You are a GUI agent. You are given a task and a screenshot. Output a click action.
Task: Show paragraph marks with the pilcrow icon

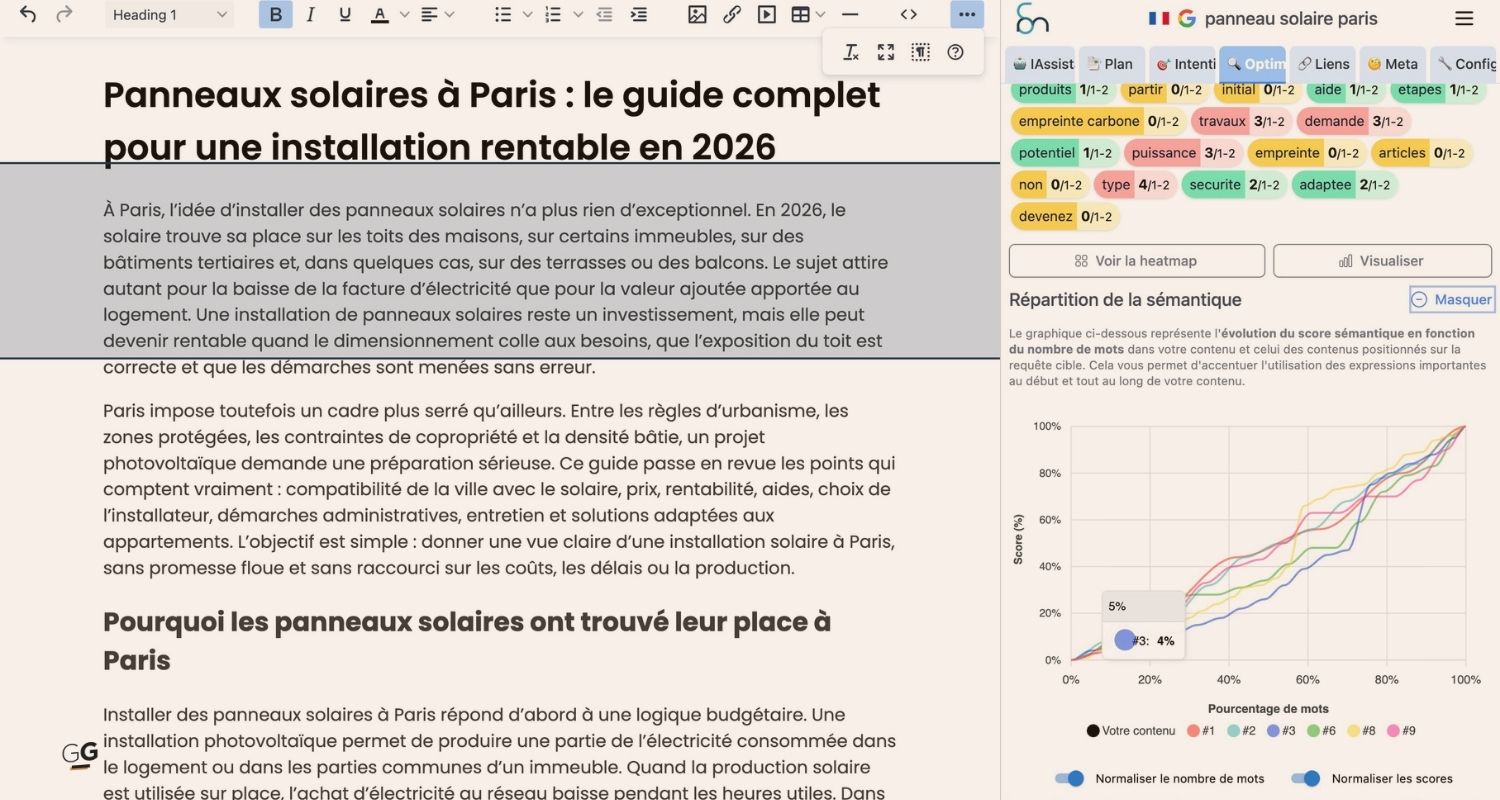[x=920, y=52]
